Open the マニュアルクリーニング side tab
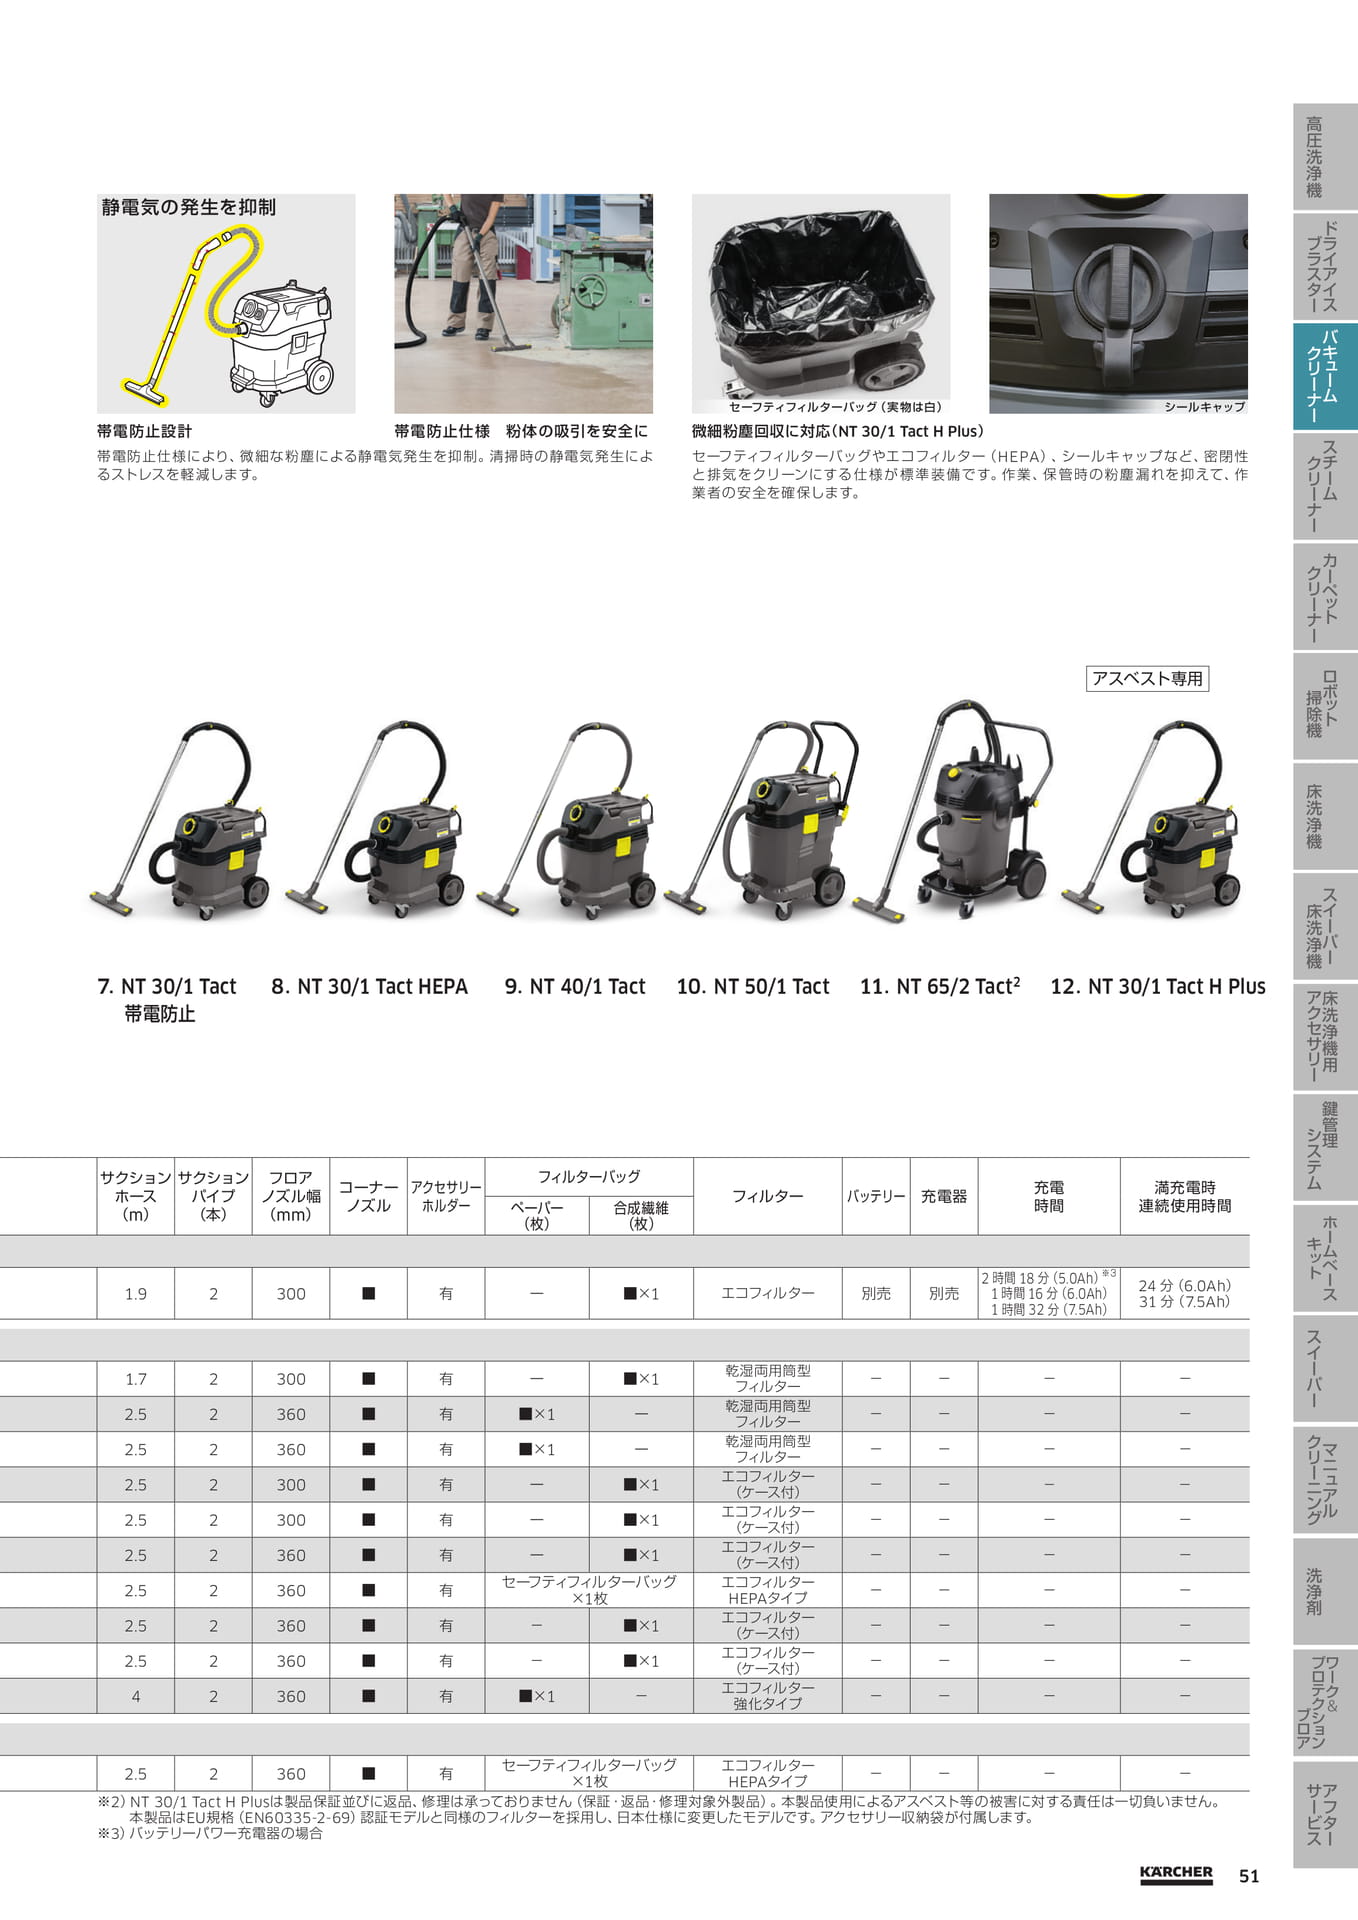This screenshot has width=1358, height=1920. pos(1325,1478)
